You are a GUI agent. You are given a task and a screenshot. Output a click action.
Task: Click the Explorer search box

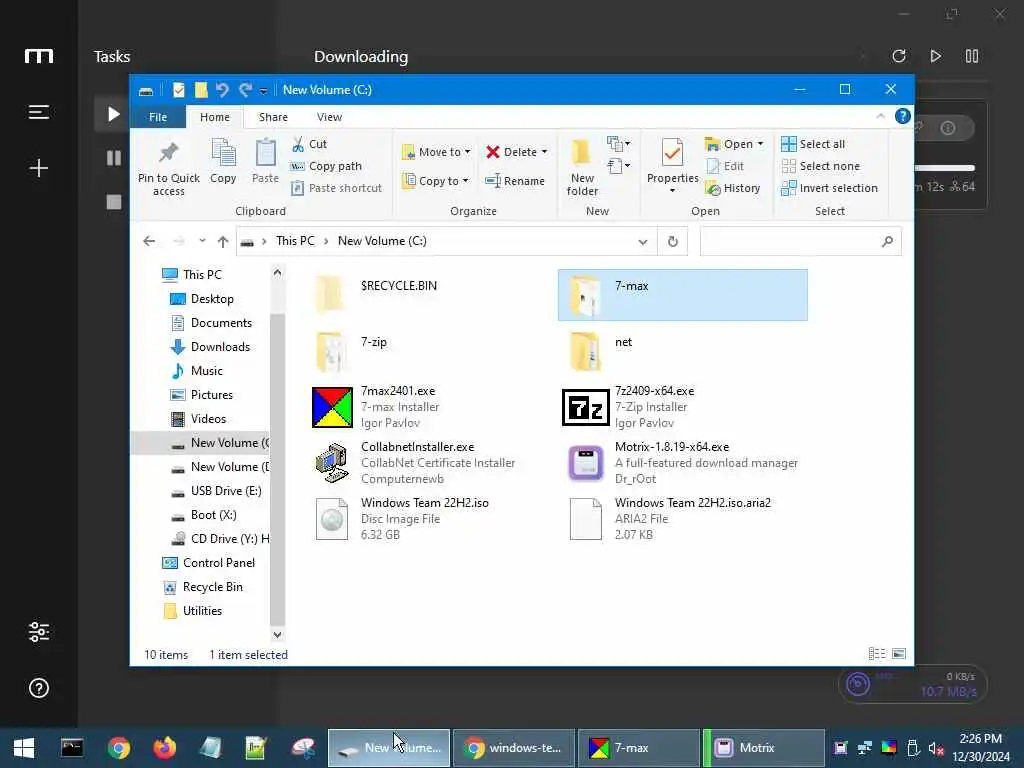tap(801, 241)
